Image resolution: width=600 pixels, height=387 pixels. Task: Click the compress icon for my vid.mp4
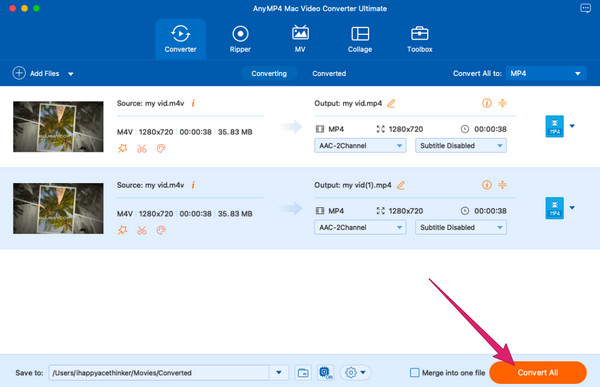(x=502, y=103)
